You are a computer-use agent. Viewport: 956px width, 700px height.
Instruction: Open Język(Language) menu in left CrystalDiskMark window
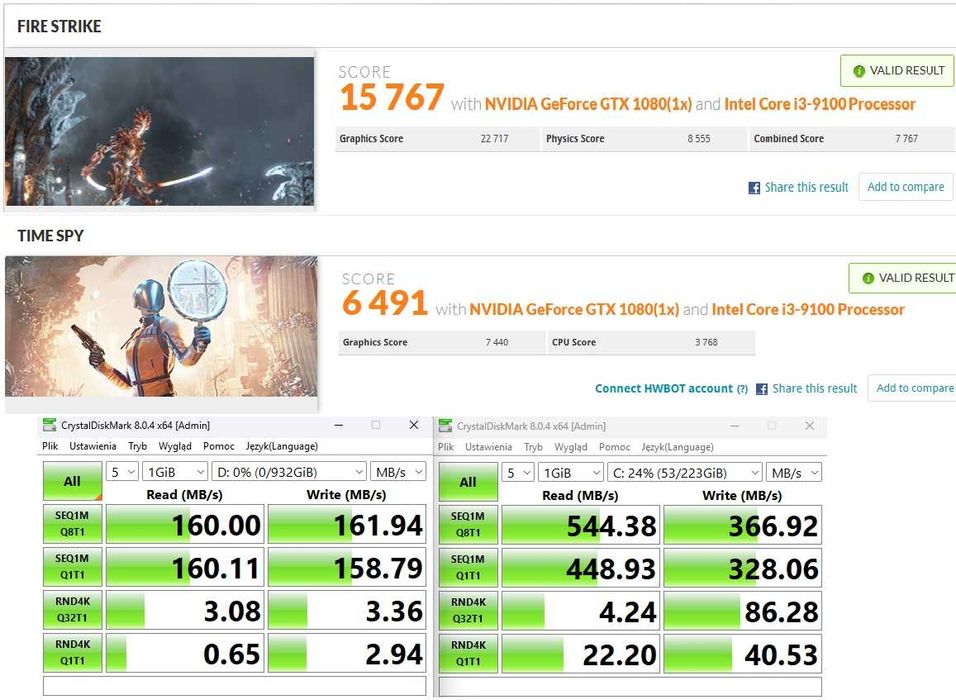point(282,446)
